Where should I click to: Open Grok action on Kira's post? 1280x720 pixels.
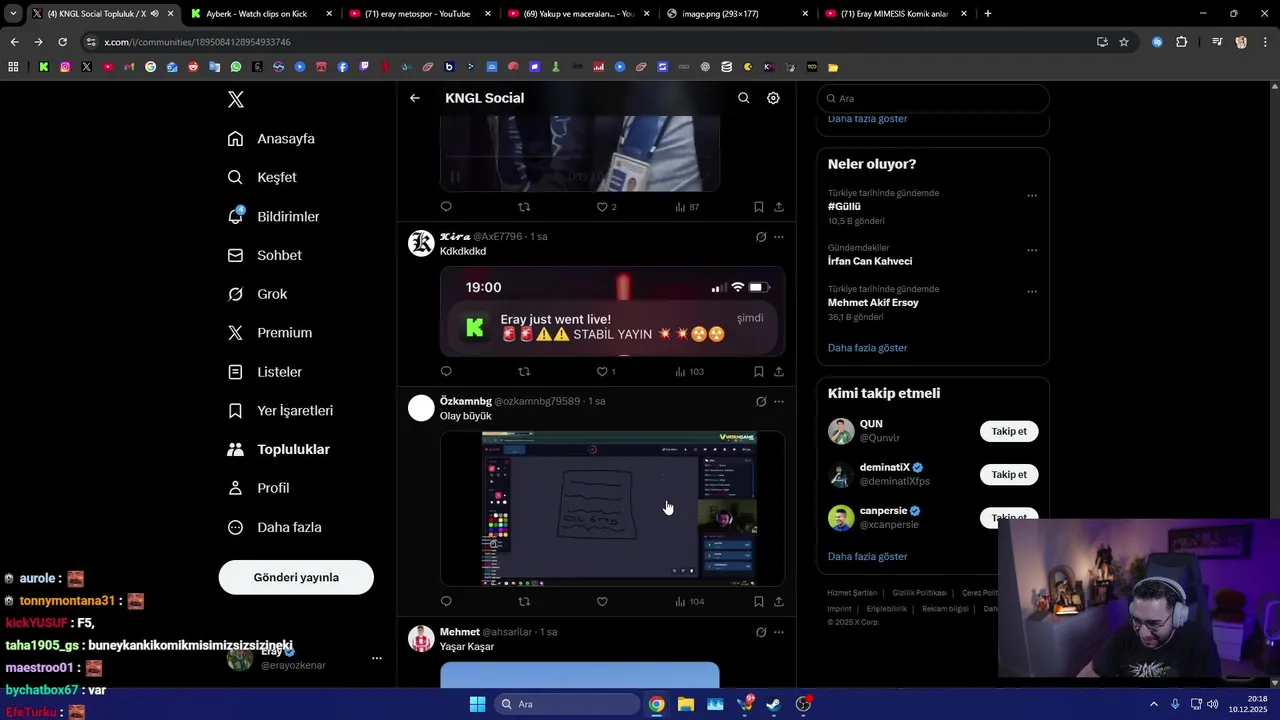click(x=761, y=237)
